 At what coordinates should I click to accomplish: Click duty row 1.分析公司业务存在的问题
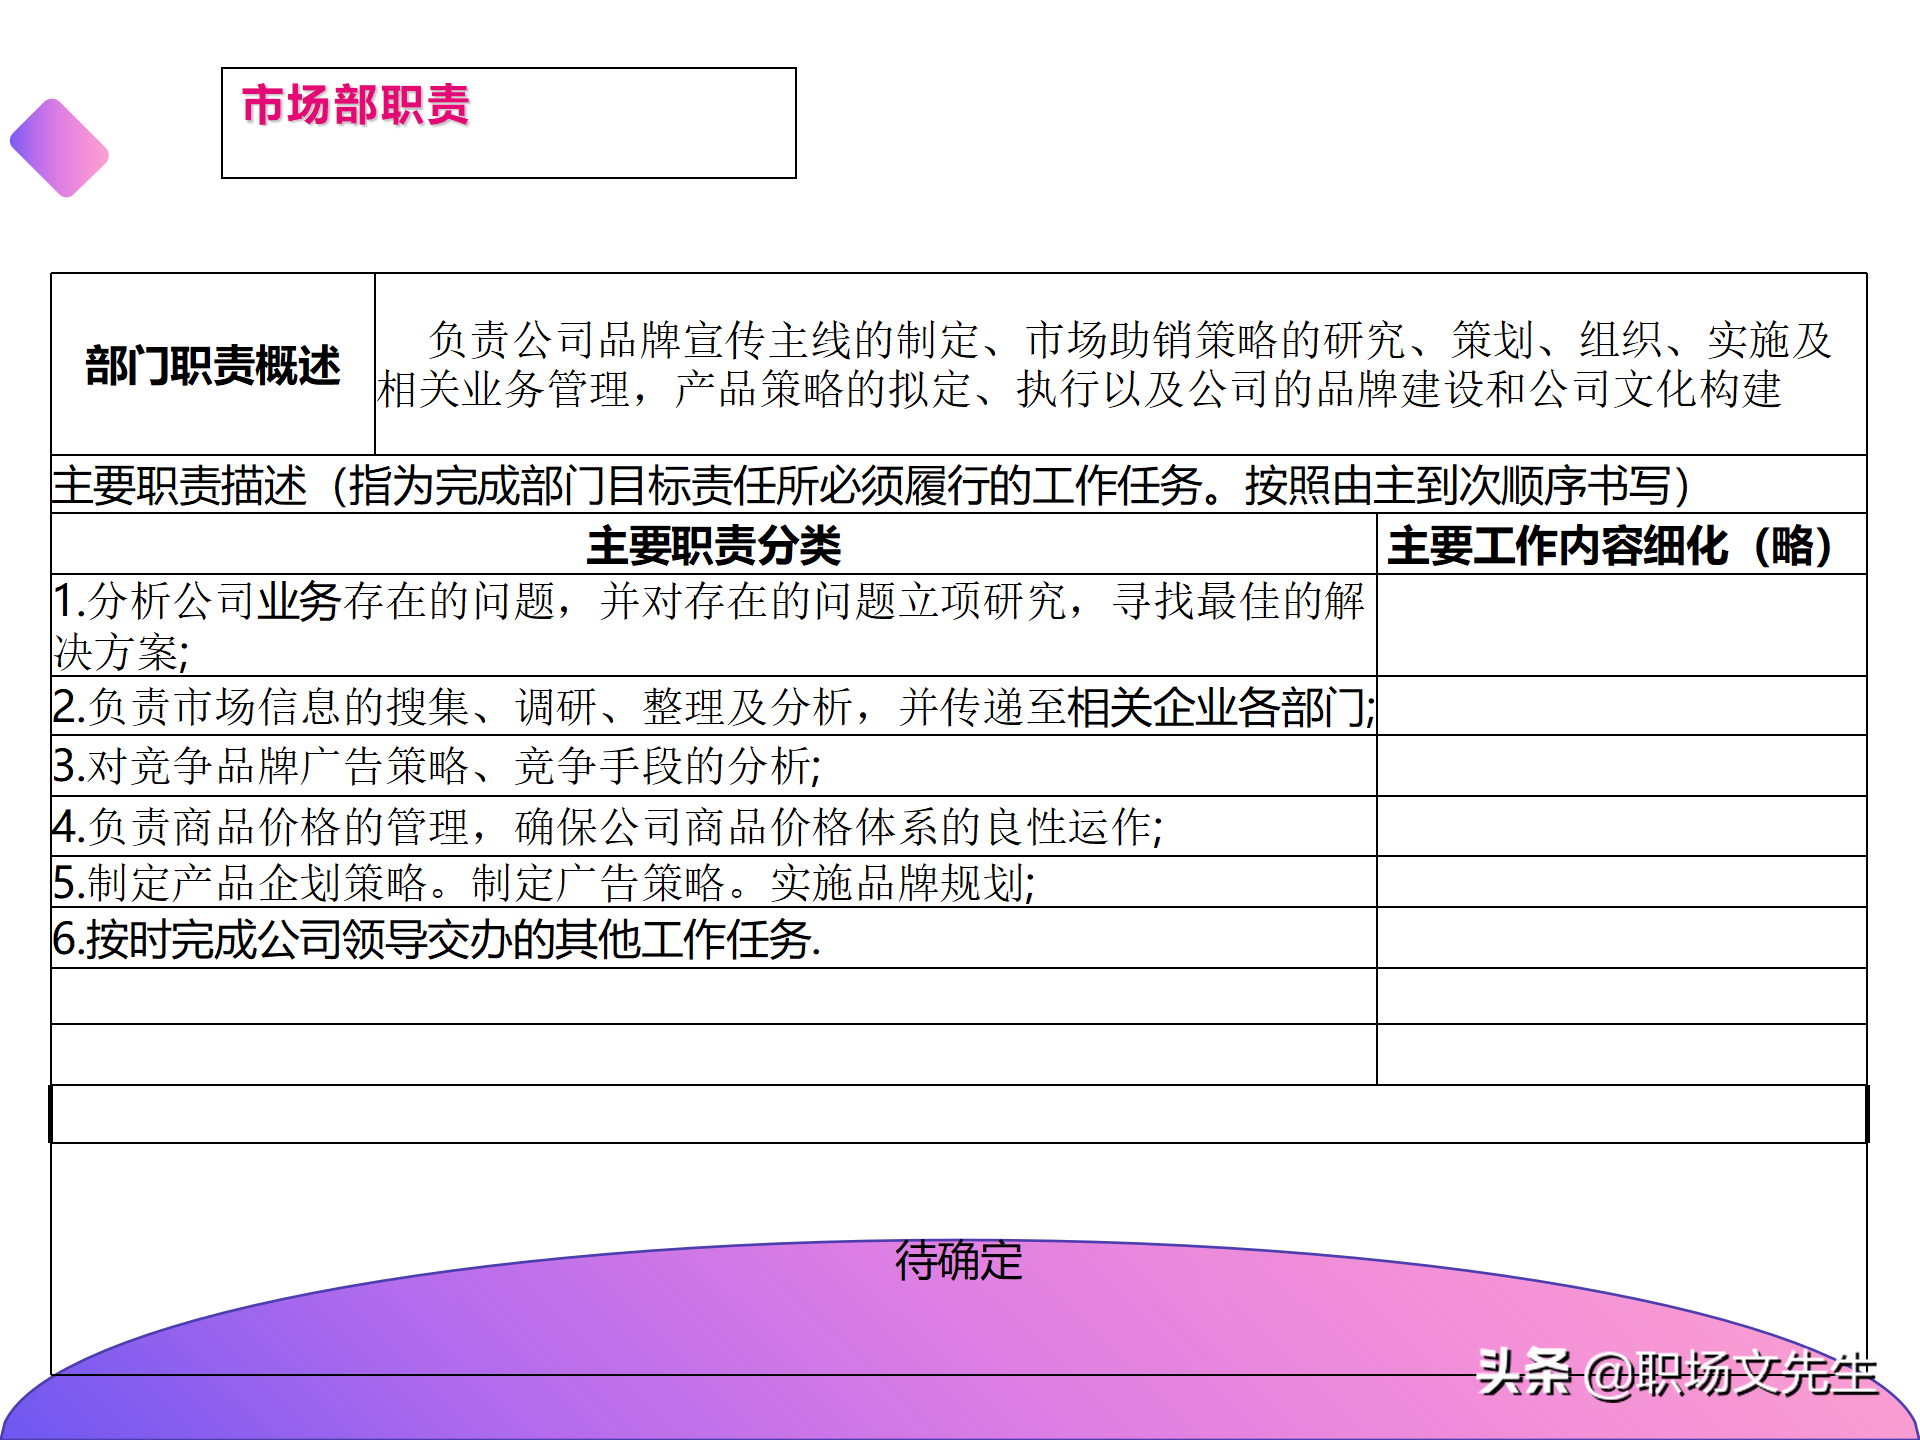point(714,626)
